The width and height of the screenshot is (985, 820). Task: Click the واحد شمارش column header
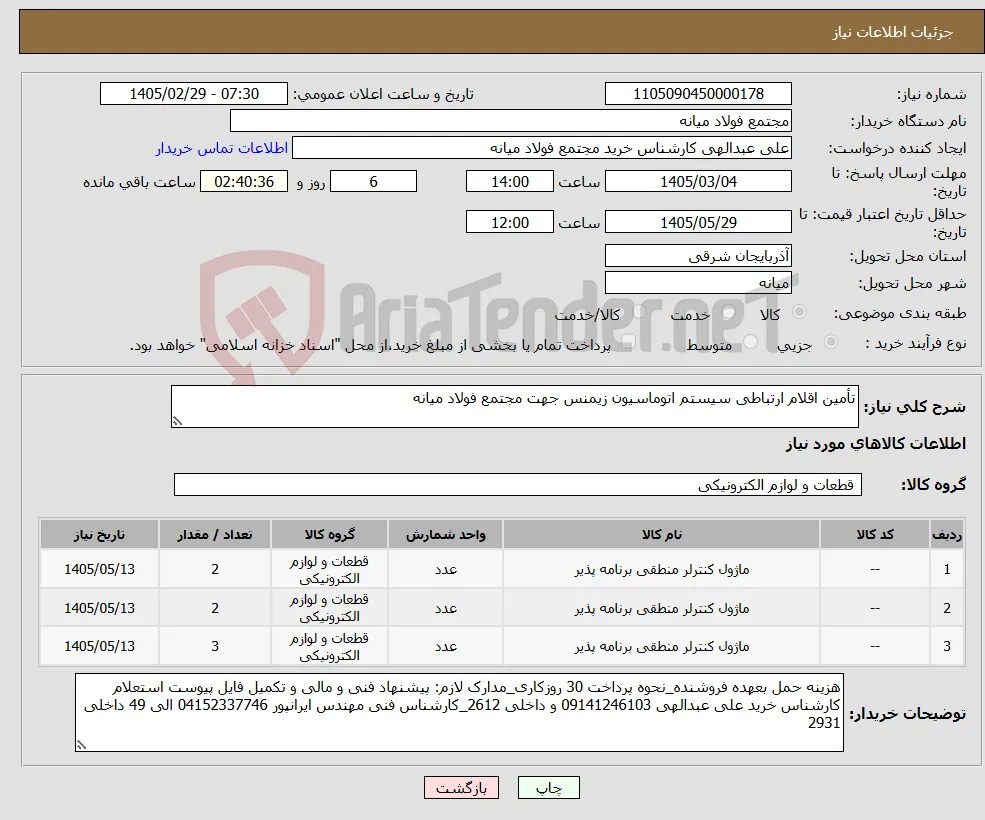(445, 534)
